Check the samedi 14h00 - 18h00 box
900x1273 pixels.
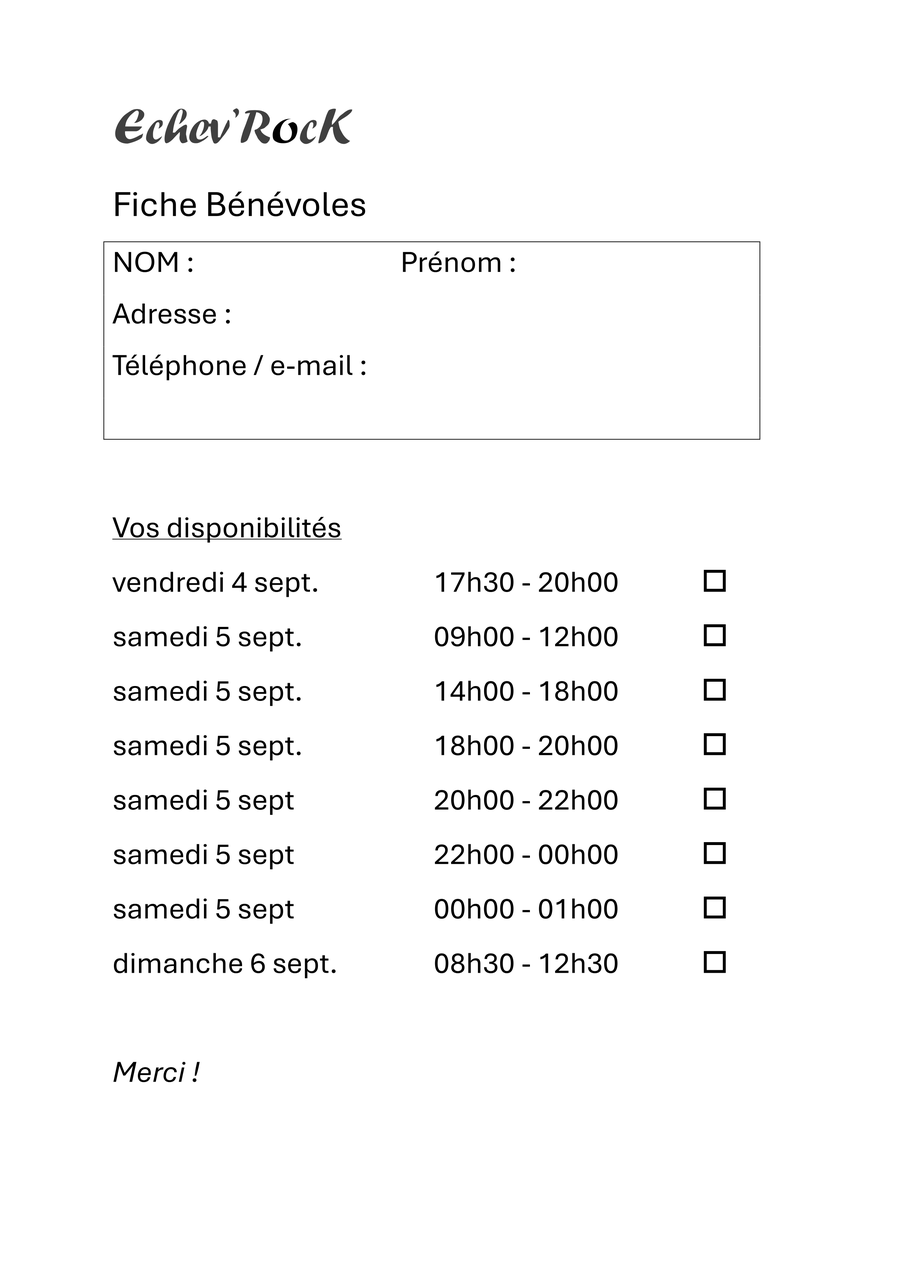[714, 690]
